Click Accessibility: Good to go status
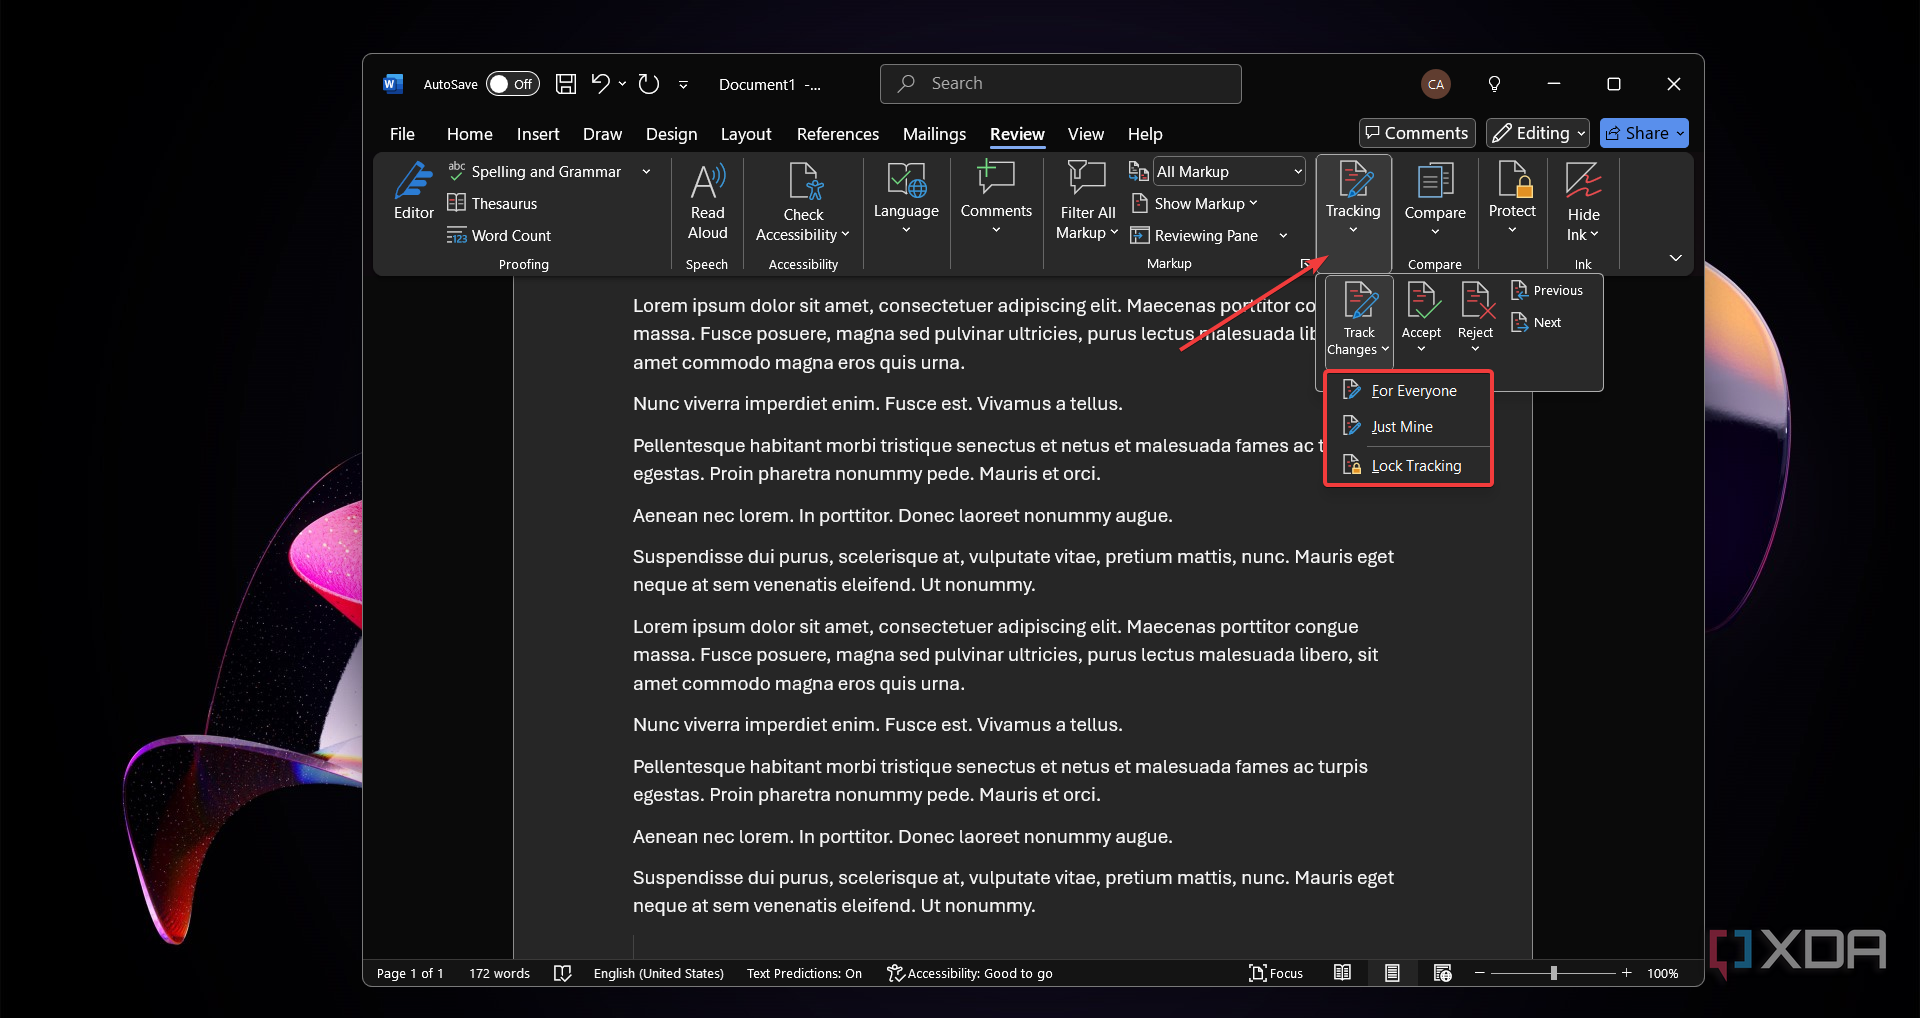 pos(969,973)
